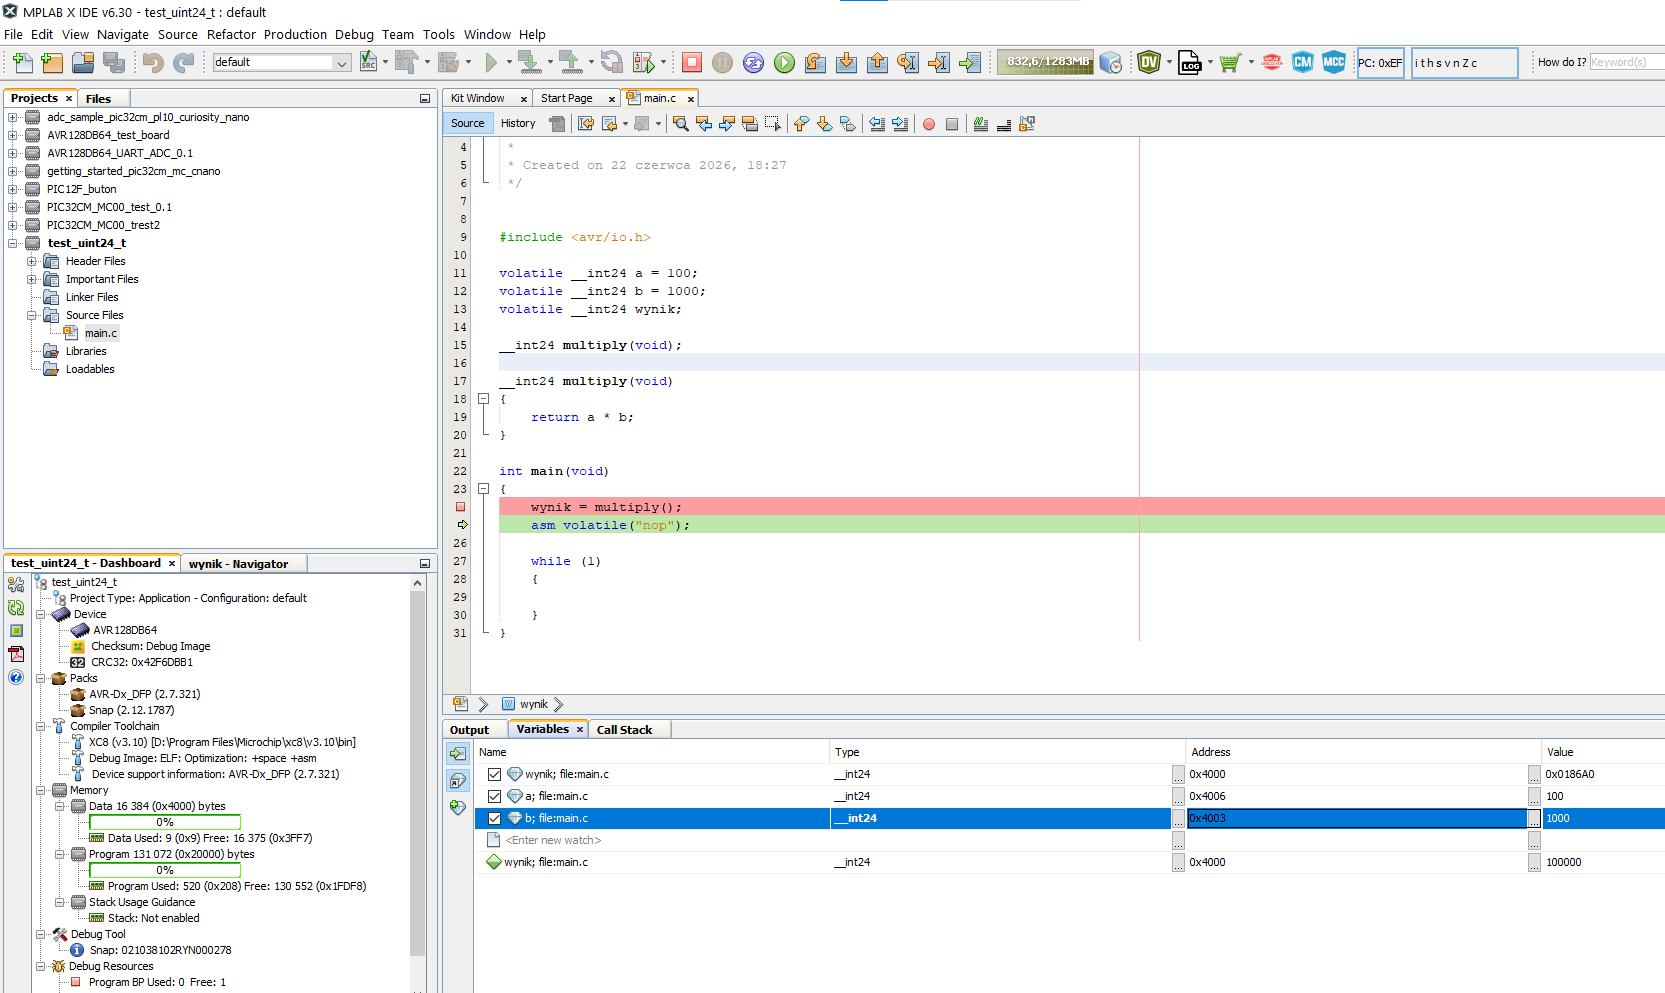Click Start Macro Recording red circle icon
Screen dimensions: 1665x993
(x=929, y=124)
